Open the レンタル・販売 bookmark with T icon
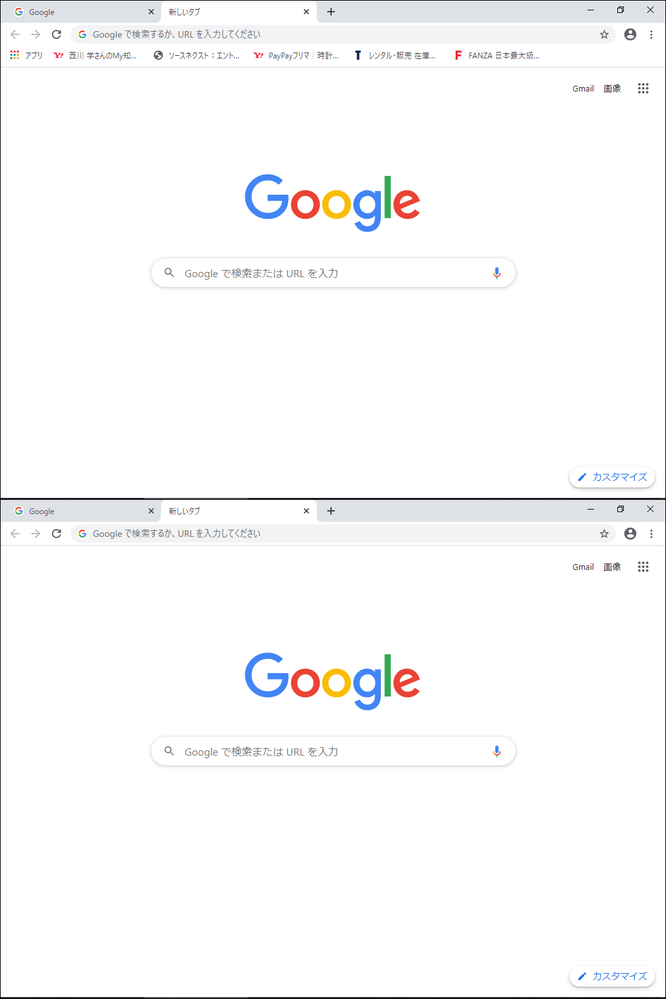Screen dimensions: 666x999 click(395, 55)
